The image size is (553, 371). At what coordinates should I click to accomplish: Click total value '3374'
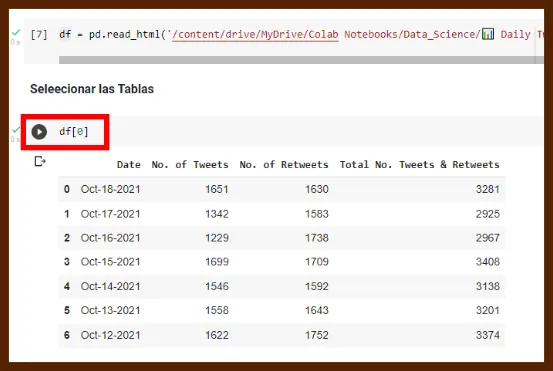(488, 335)
